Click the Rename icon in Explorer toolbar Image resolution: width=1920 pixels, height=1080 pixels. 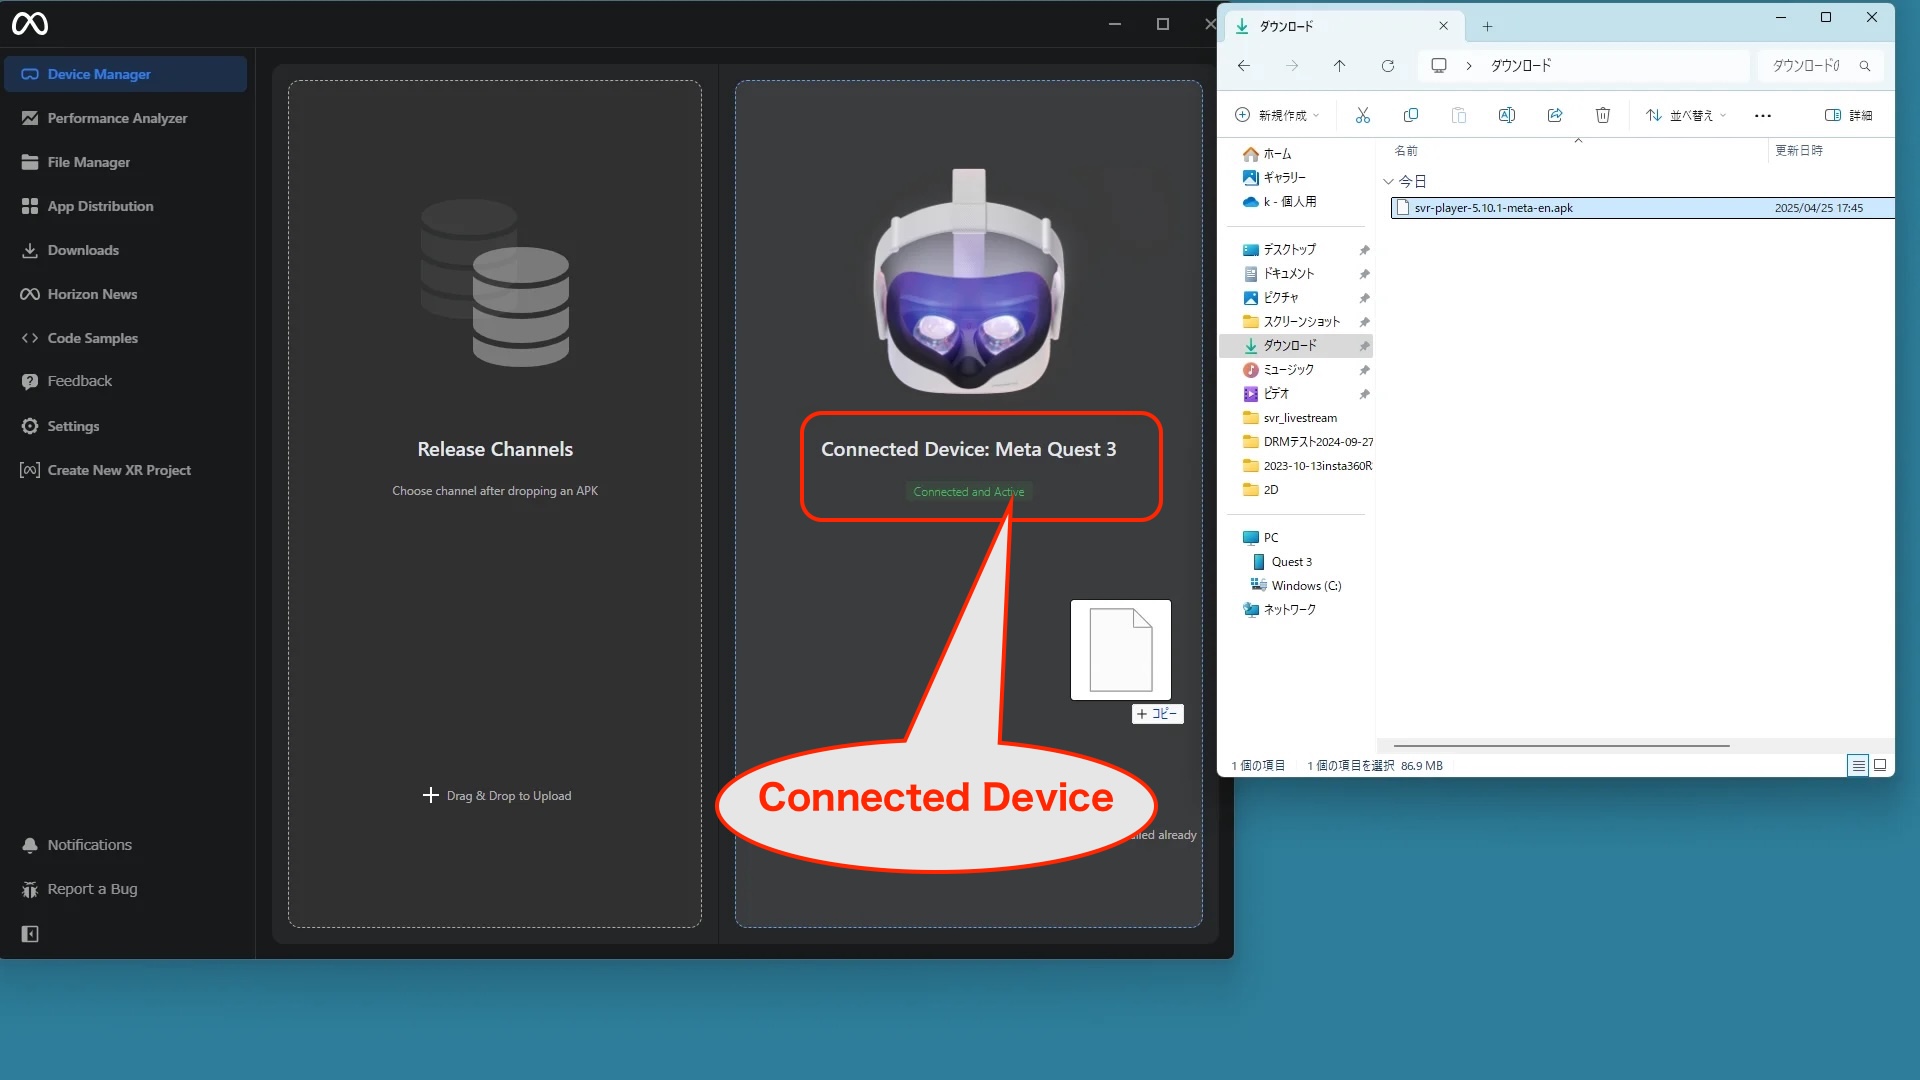(1506, 115)
